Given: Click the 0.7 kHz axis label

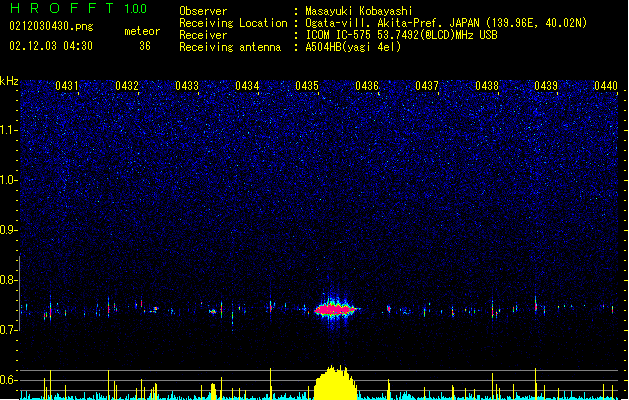Looking at the screenshot, I should point(9,330).
